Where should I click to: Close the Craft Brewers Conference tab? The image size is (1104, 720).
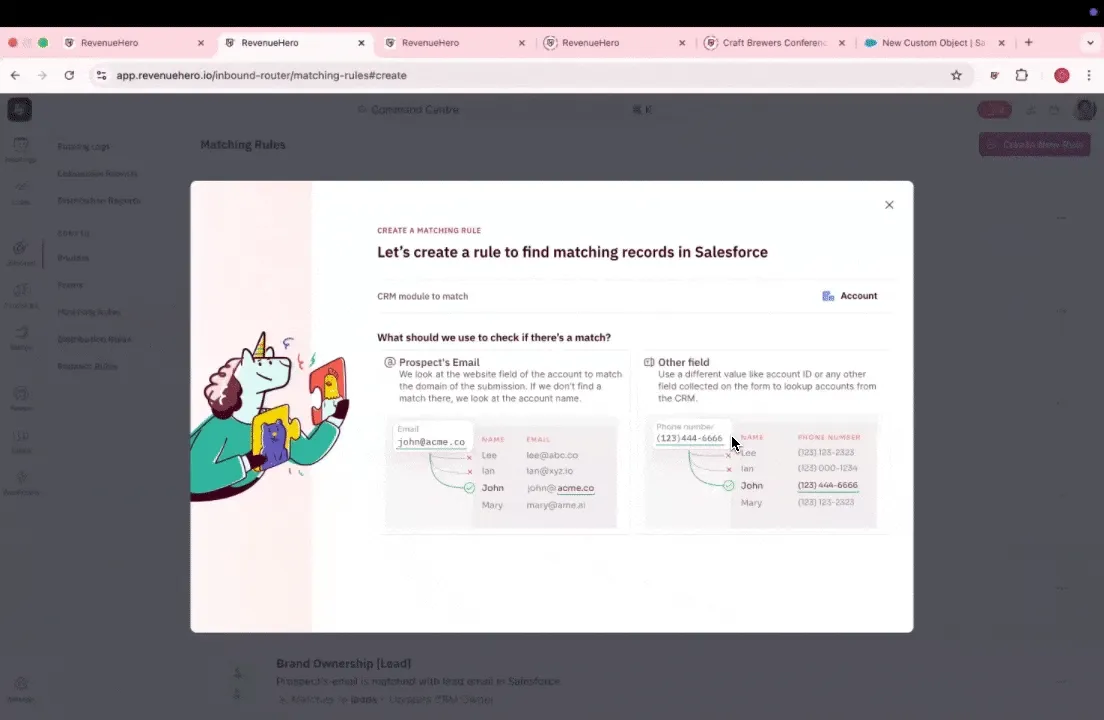[841, 43]
